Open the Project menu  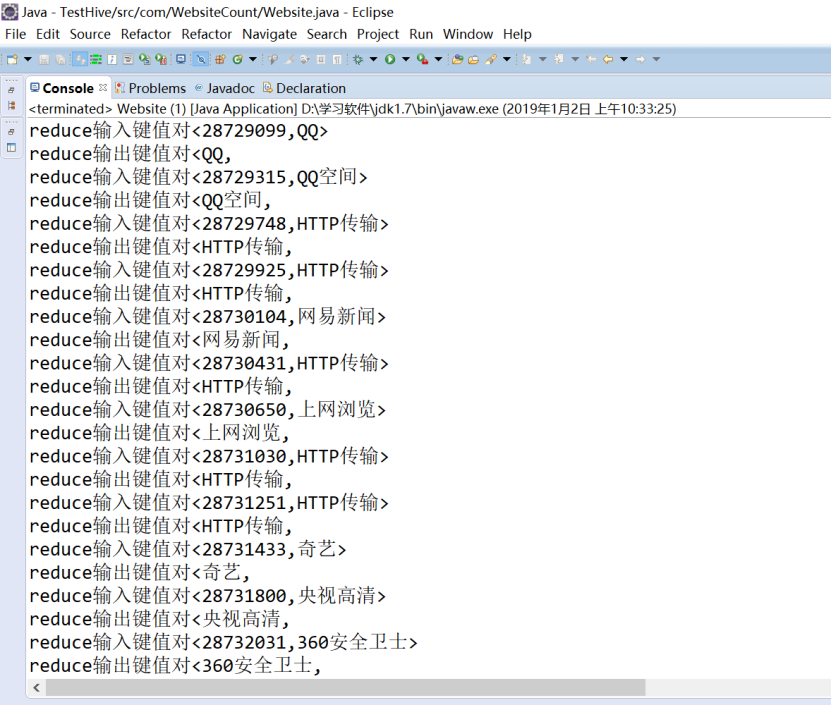point(377,34)
